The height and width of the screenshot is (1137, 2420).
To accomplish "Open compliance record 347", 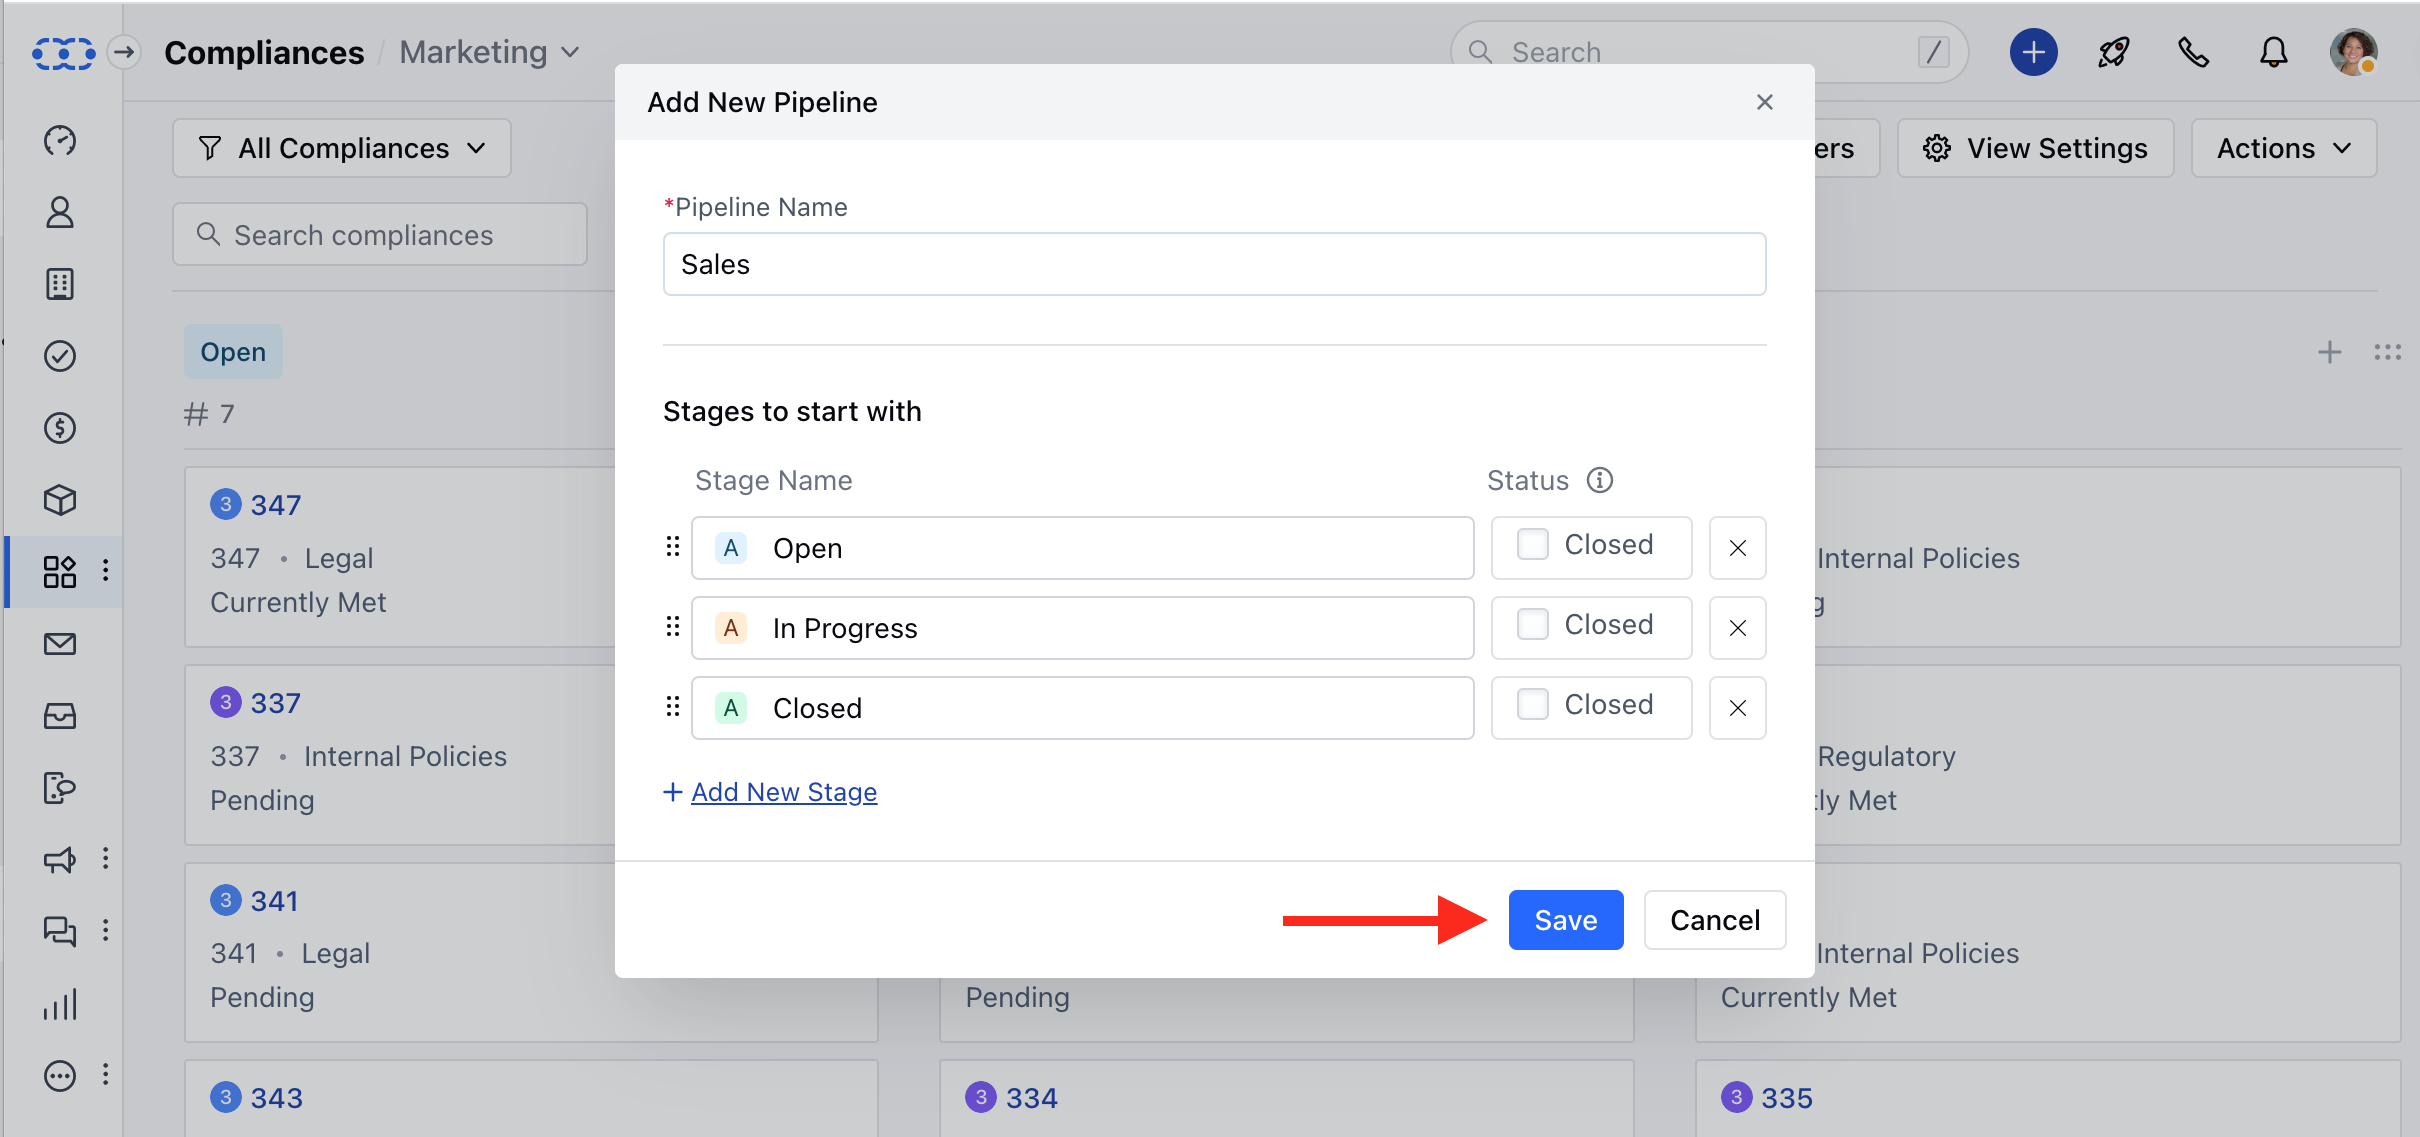I will [276, 505].
